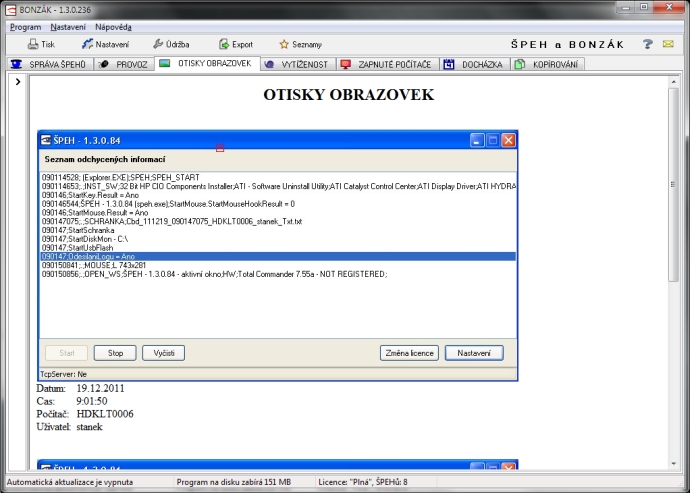Select the StartUsbFlash log line
Image resolution: width=690 pixels, height=493 pixels.
click(77, 248)
